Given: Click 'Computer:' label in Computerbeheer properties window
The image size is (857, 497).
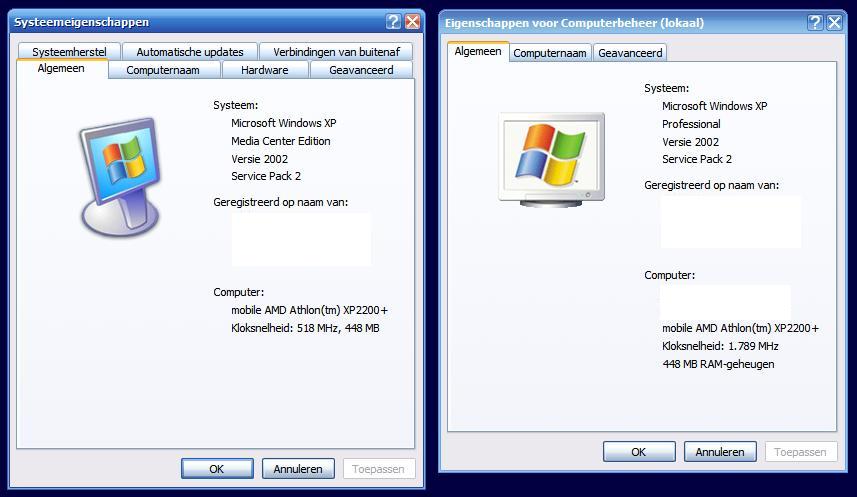Looking at the screenshot, I should [x=670, y=275].
